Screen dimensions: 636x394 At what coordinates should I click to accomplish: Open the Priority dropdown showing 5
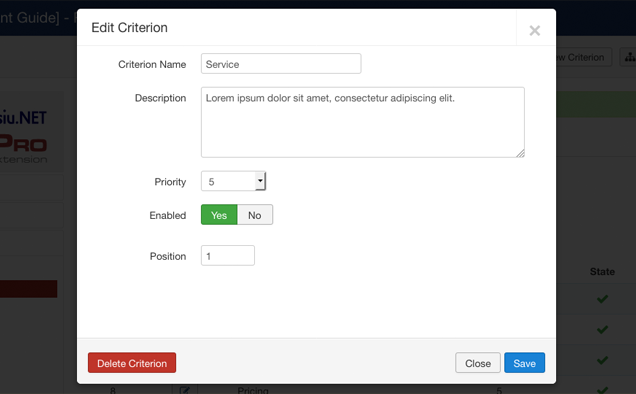pos(234,181)
